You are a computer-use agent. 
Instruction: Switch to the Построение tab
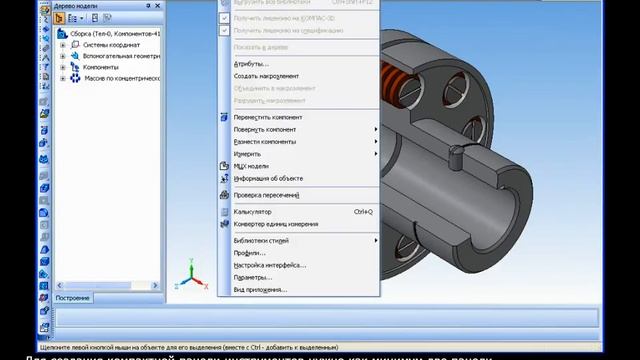coord(73,298)
